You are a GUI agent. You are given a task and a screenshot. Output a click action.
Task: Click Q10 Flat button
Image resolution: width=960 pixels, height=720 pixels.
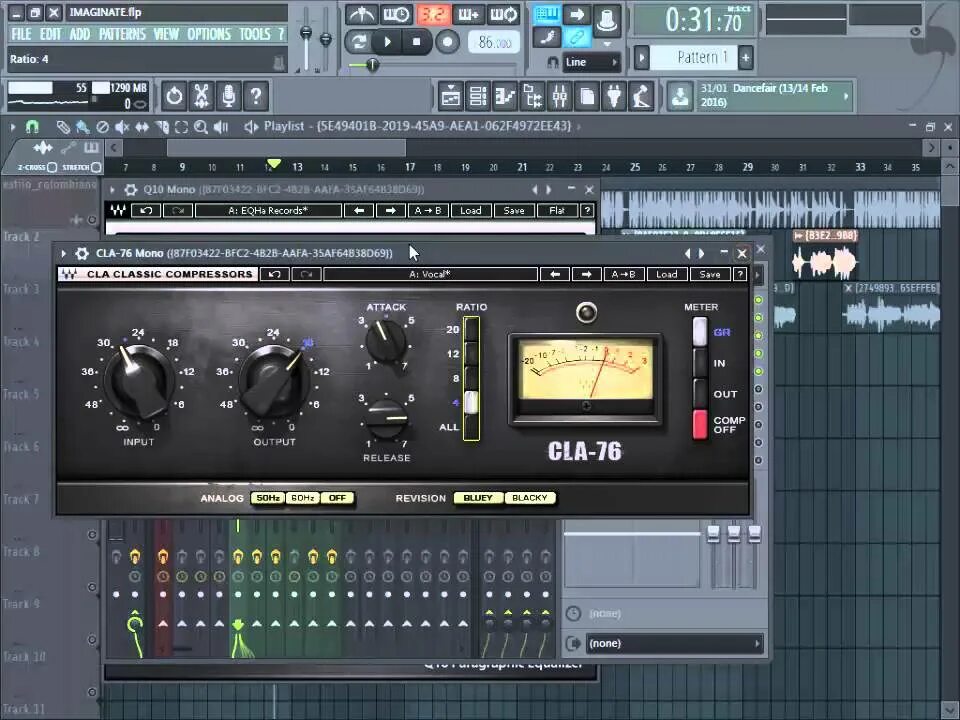[x=557, y=211]
